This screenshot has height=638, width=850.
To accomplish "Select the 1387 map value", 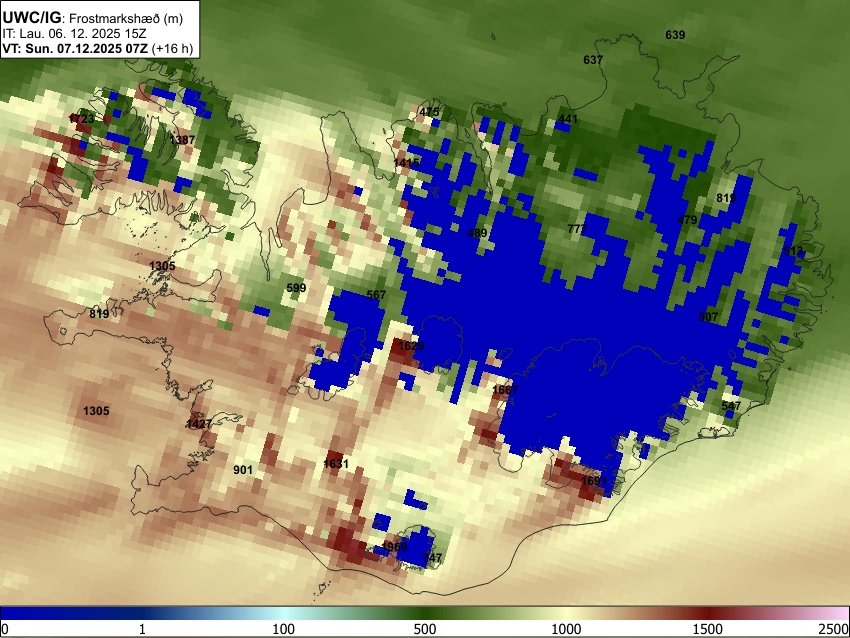I will pyautogui.click(x=182, y=140).
